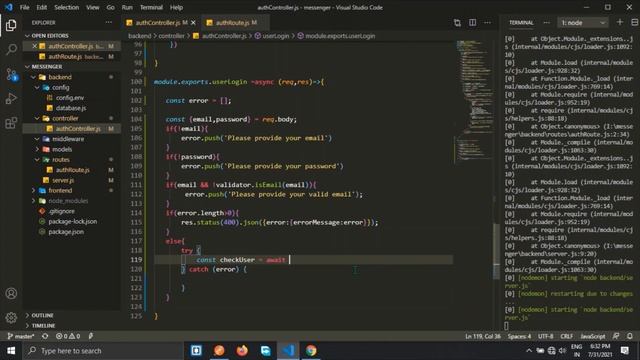Select the TERMINAL panel tab
The image size is (640, 360).
(x=521, y=23)
